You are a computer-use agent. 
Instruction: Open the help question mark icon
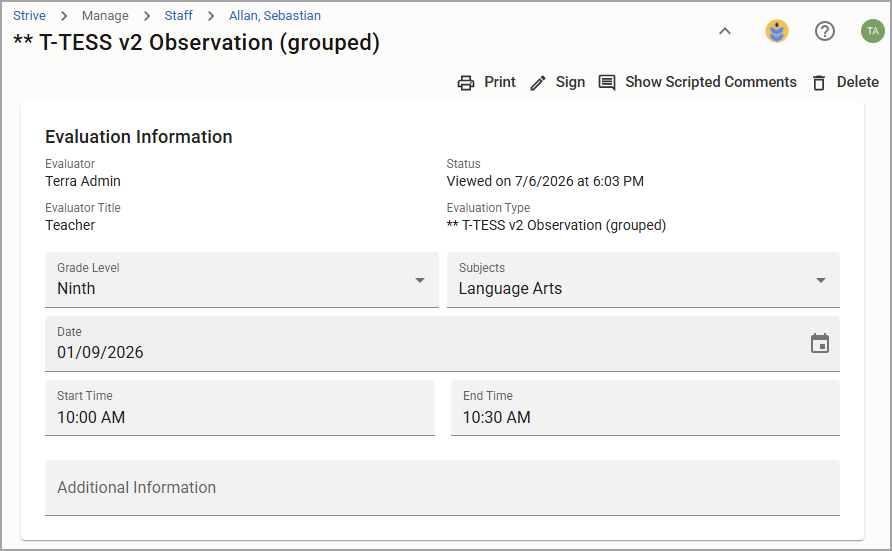pos(824,31)
